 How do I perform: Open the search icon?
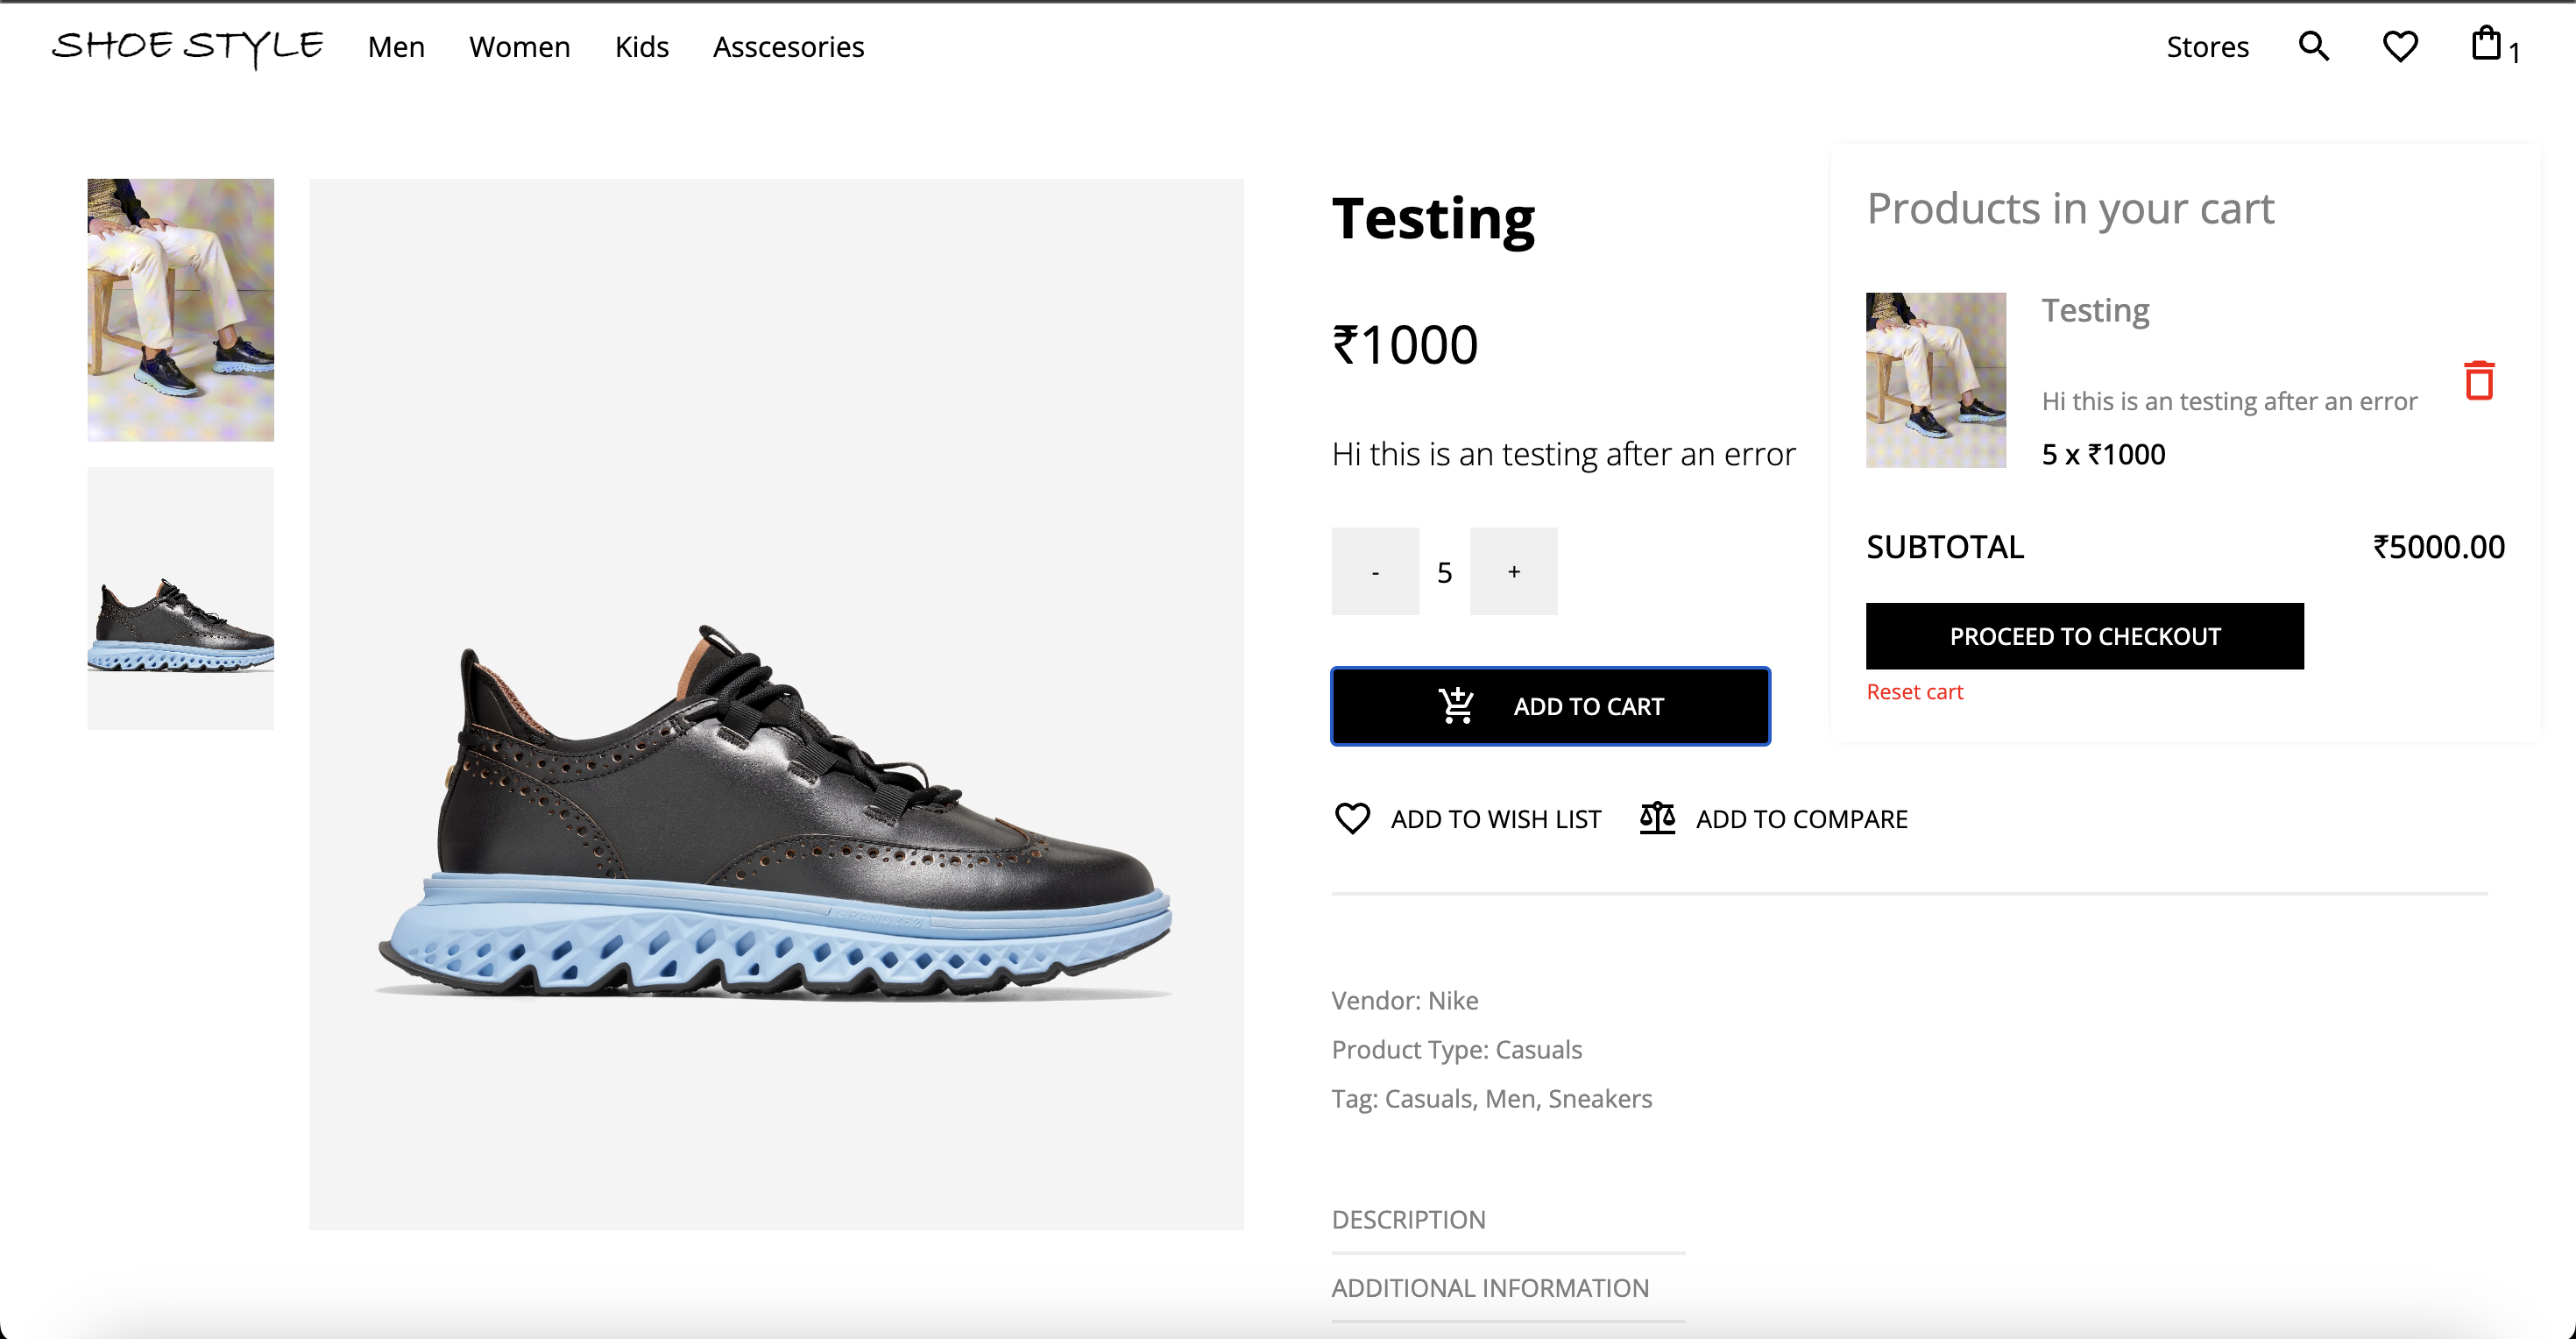[2313, 46]
